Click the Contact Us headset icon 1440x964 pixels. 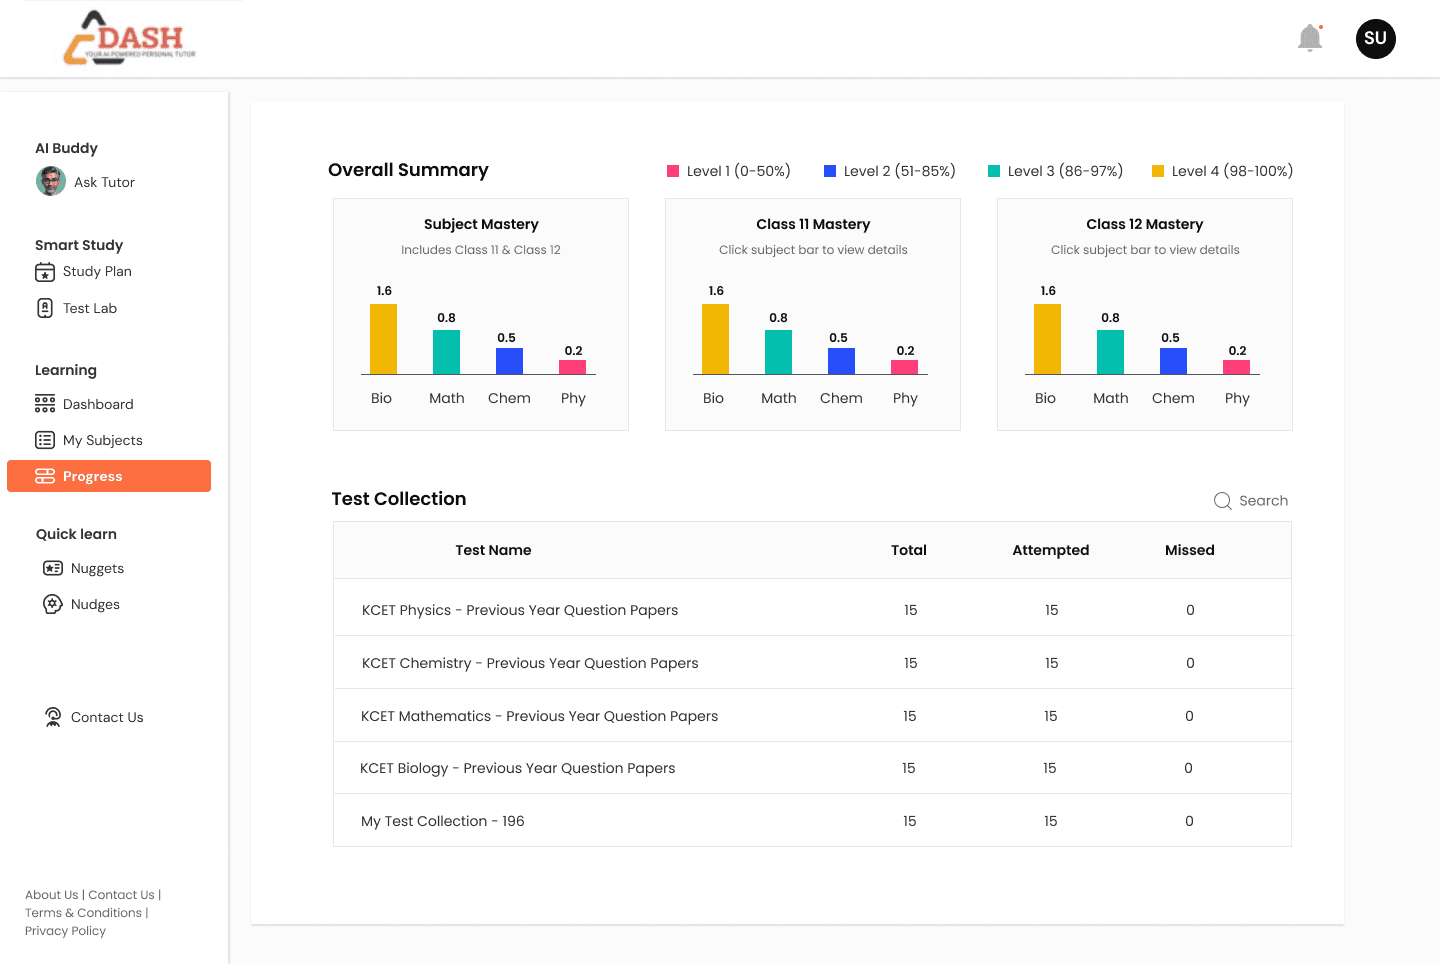(53, 717)
